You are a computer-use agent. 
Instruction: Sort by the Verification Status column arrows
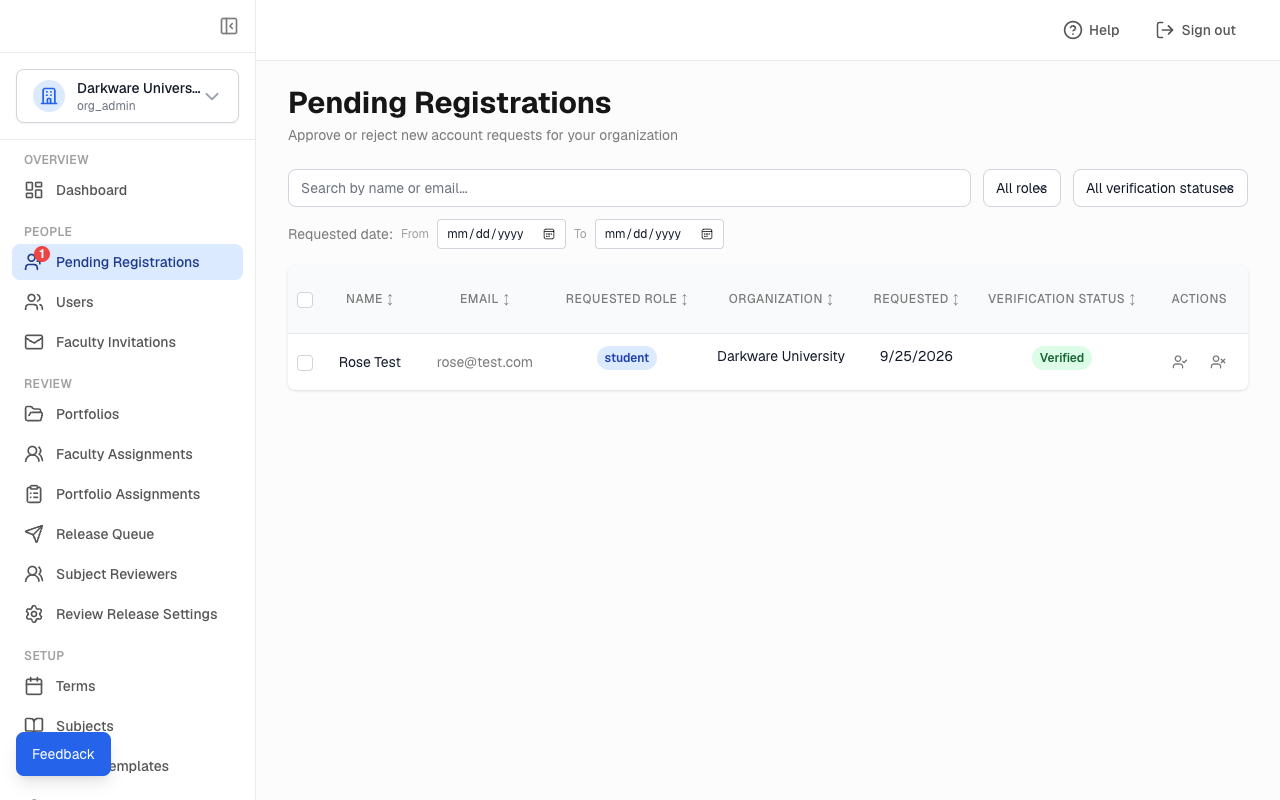1132,300
